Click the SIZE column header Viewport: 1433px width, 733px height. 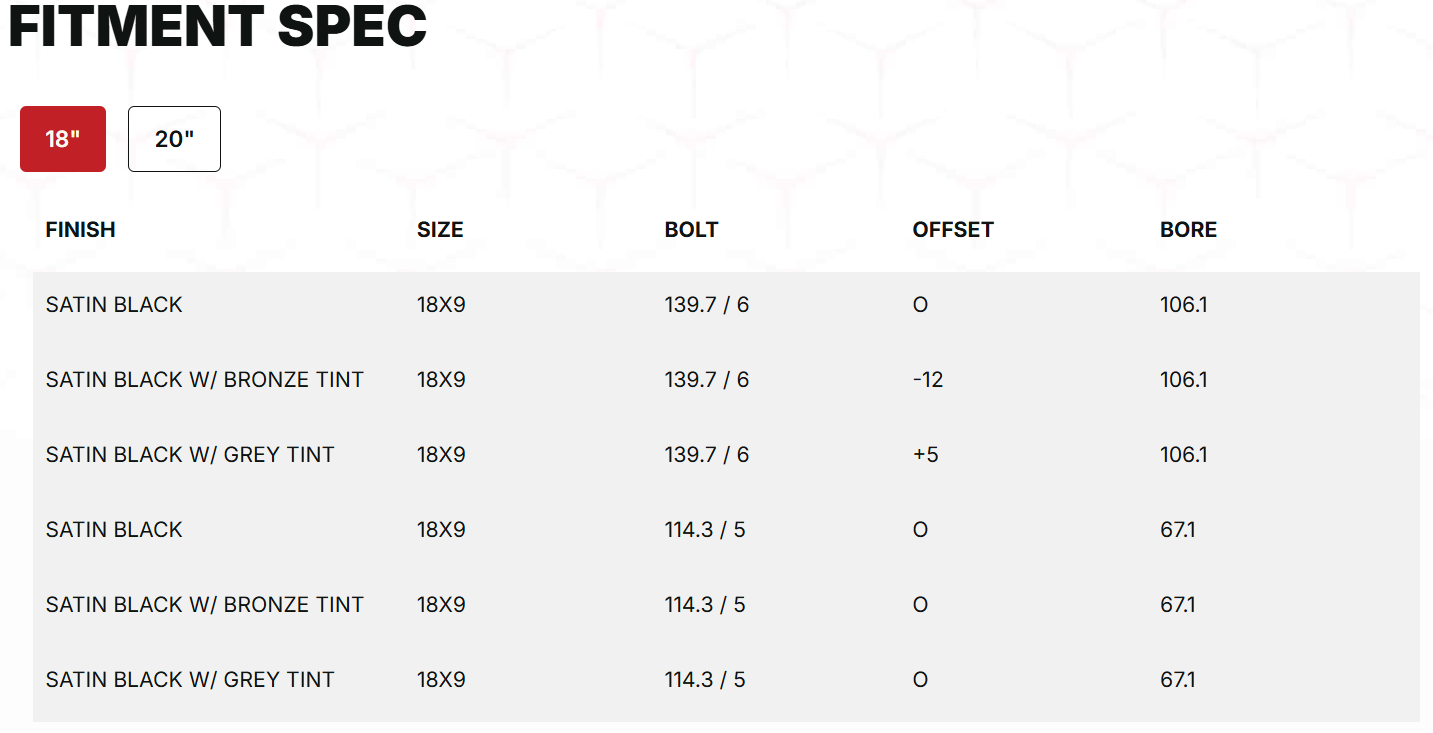[x=440, y=230]
